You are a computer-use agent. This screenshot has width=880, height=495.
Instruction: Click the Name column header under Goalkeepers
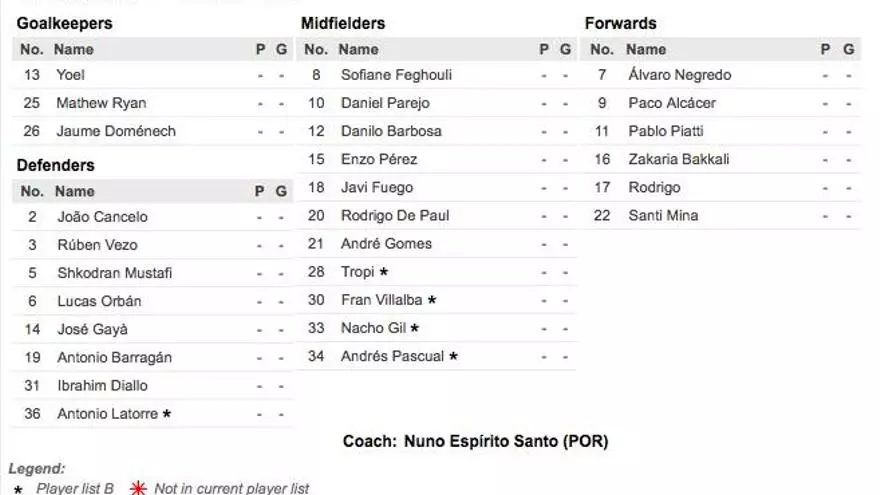[73, 49]
